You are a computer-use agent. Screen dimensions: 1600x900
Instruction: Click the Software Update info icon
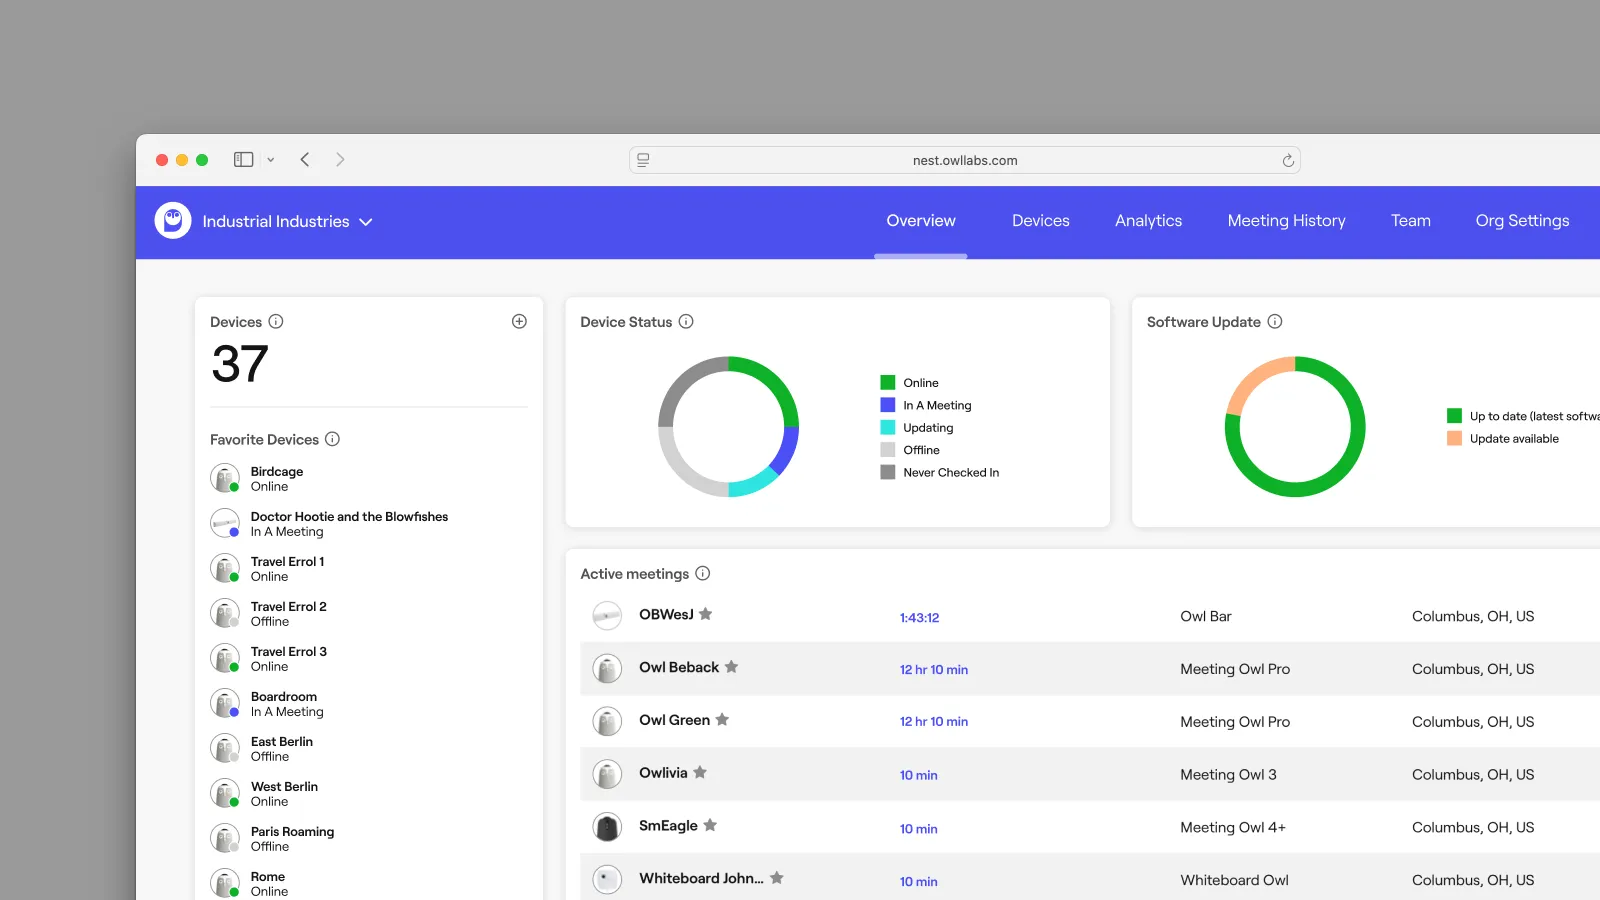pyautogui.click(x=1275, y=321)
